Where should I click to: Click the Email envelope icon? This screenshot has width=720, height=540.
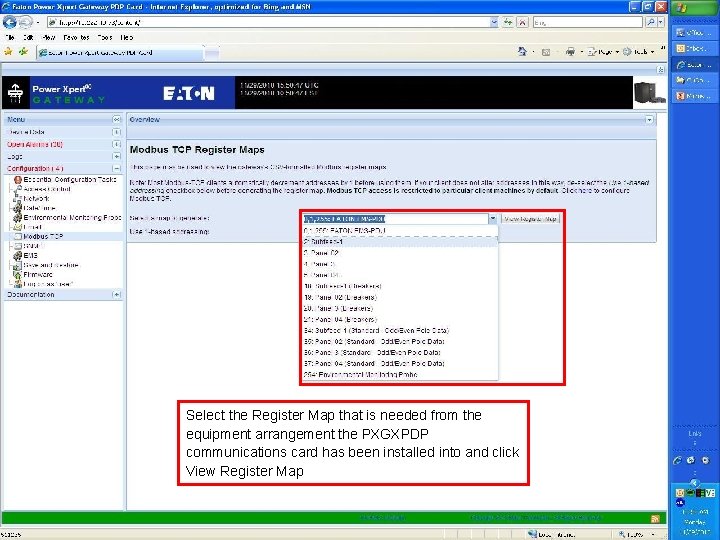tap(17, 227)
